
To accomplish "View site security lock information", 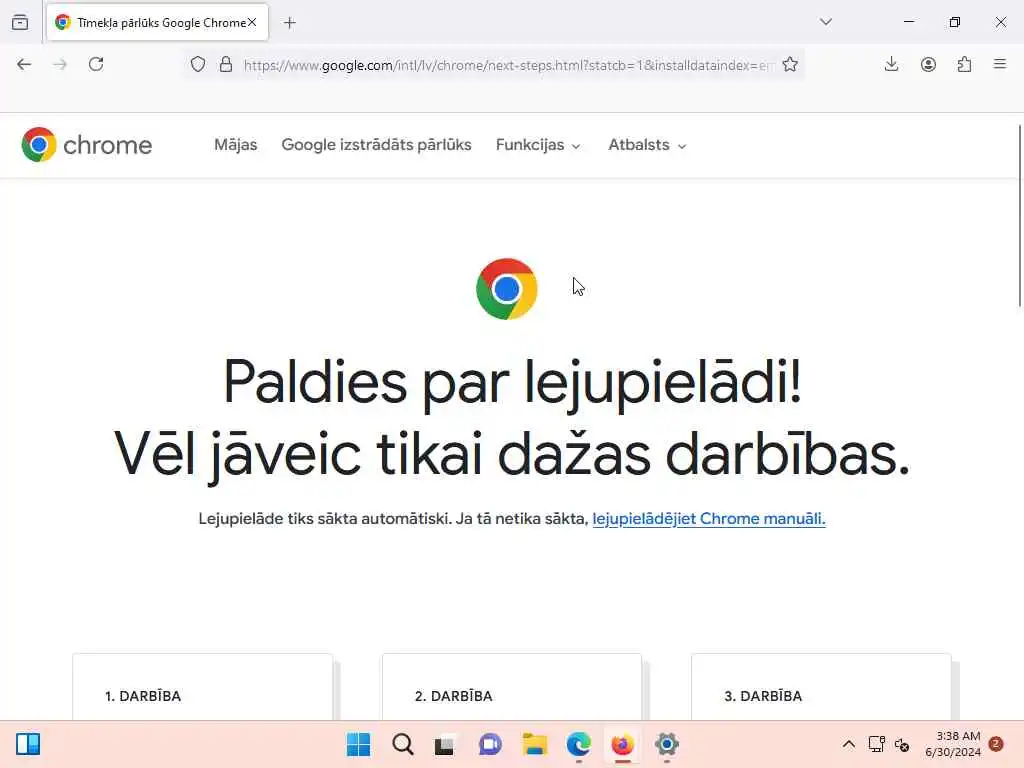I will coord(226,65).
